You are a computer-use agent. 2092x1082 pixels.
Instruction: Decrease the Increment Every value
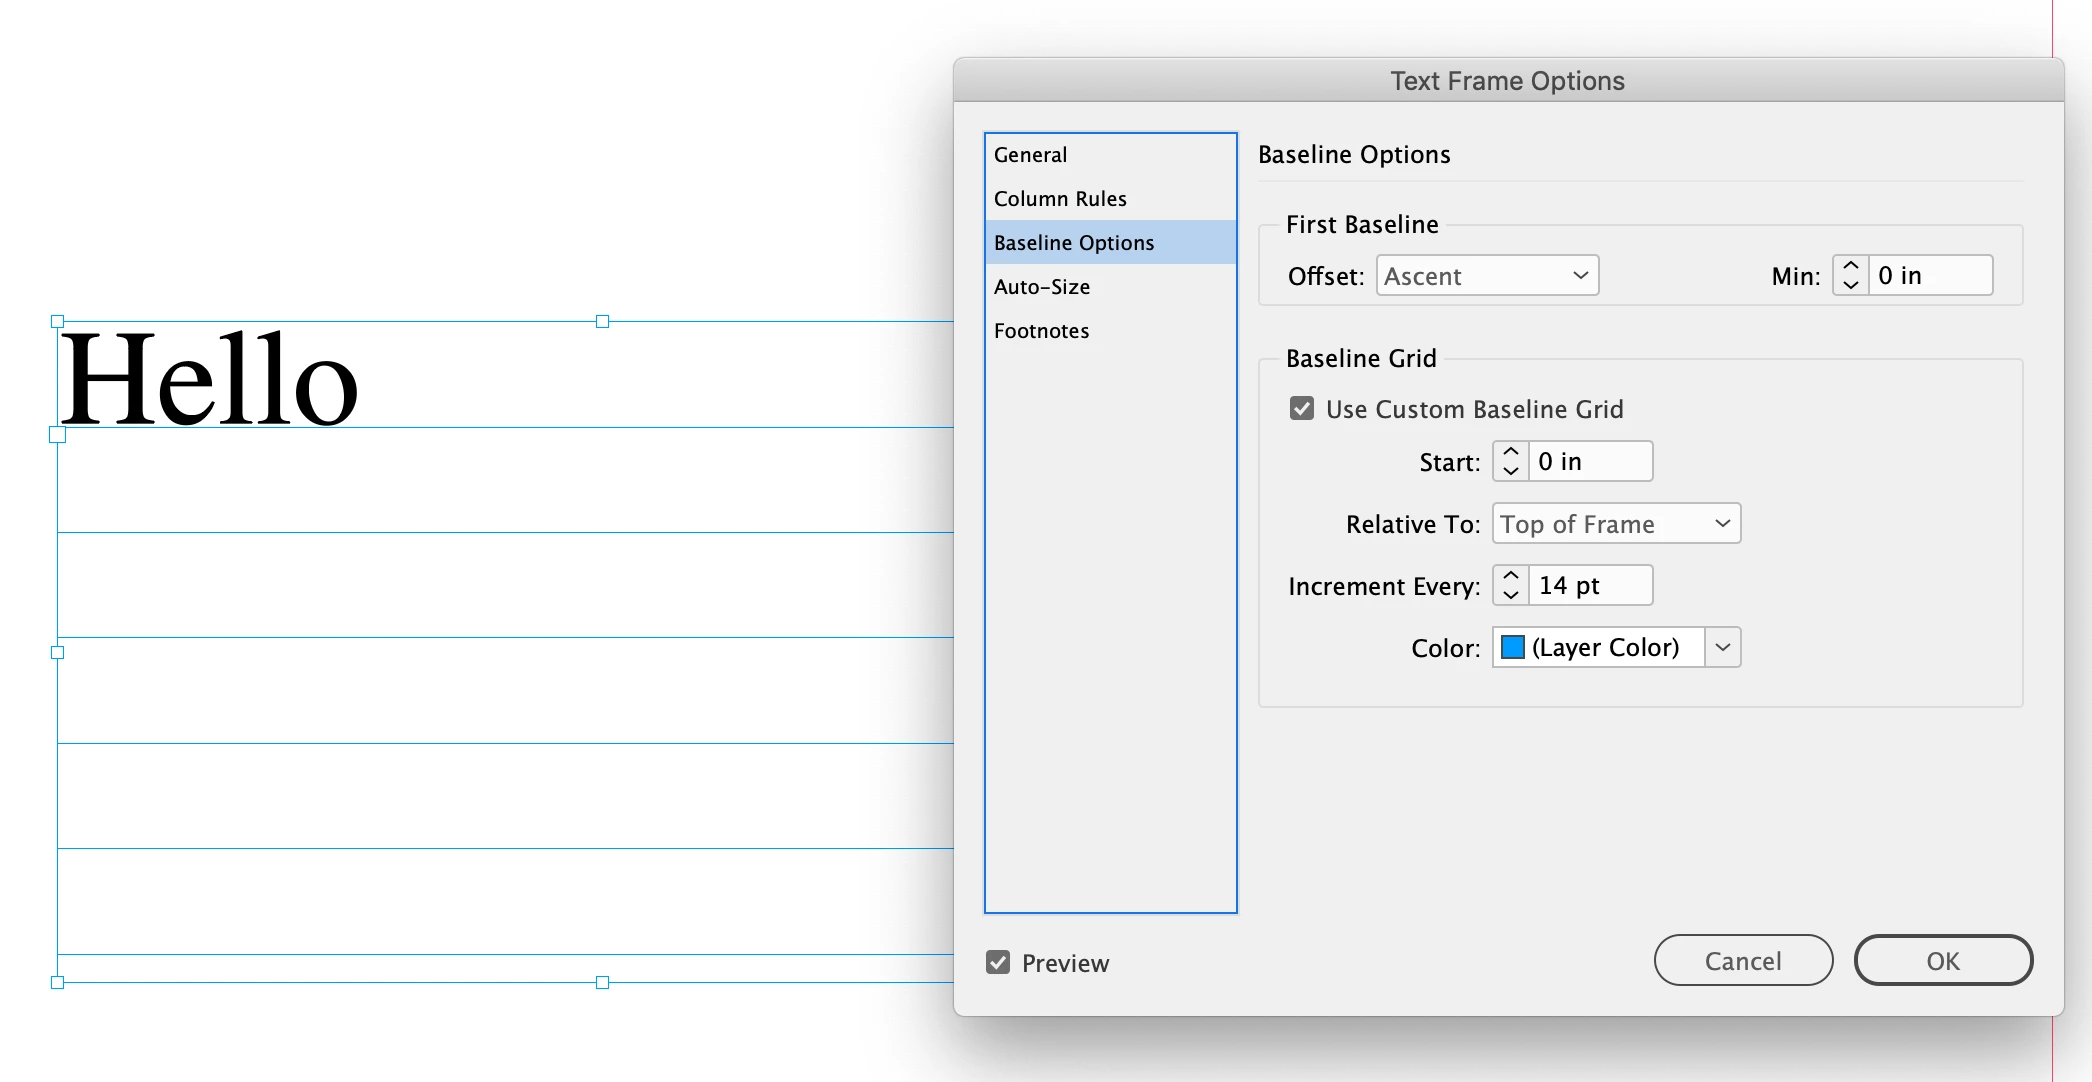(1511, 595)
